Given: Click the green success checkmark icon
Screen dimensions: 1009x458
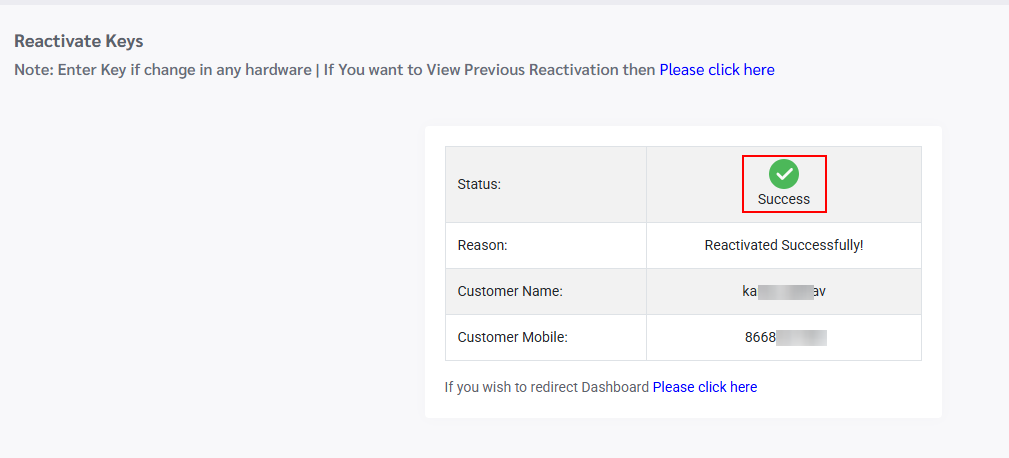Looking at the screenshot, I should [x=784, y=174].
